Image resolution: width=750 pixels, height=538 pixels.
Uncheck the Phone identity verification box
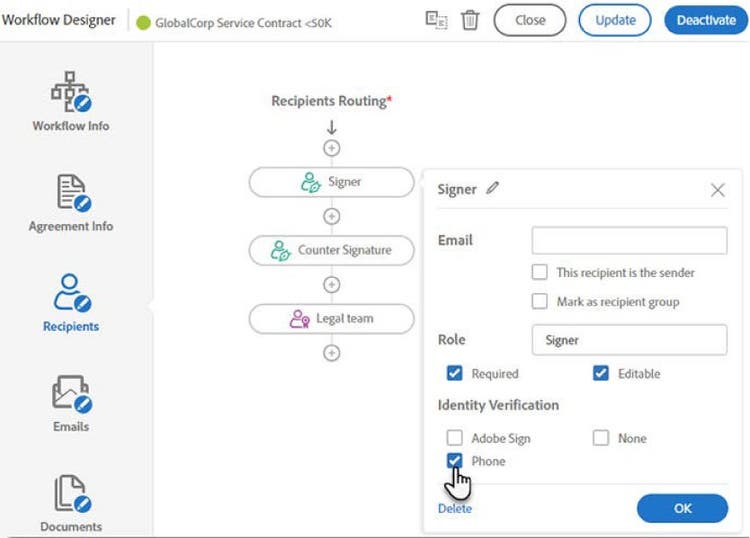coord(455,461)
